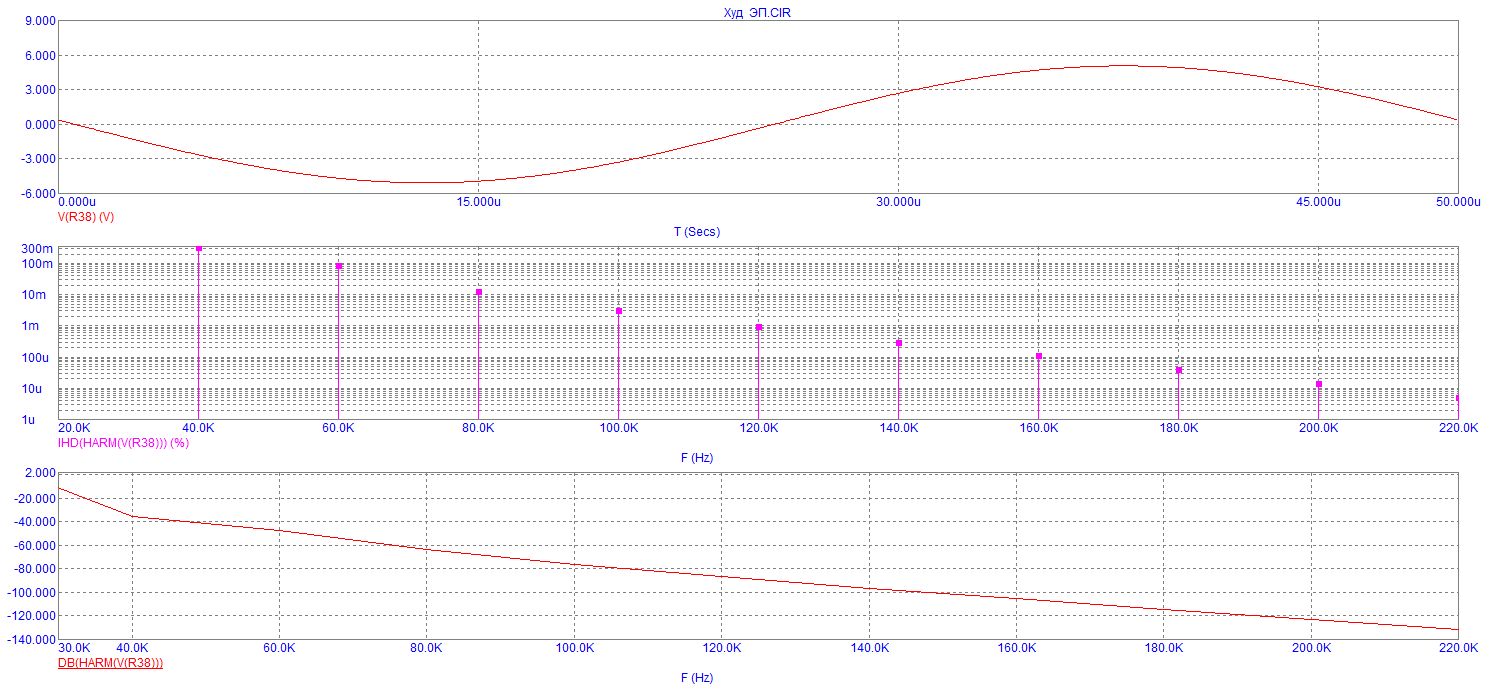Screen dimensions: 1490x700
Task: Click the -6.000 voltage axis value
Action: 36,194
